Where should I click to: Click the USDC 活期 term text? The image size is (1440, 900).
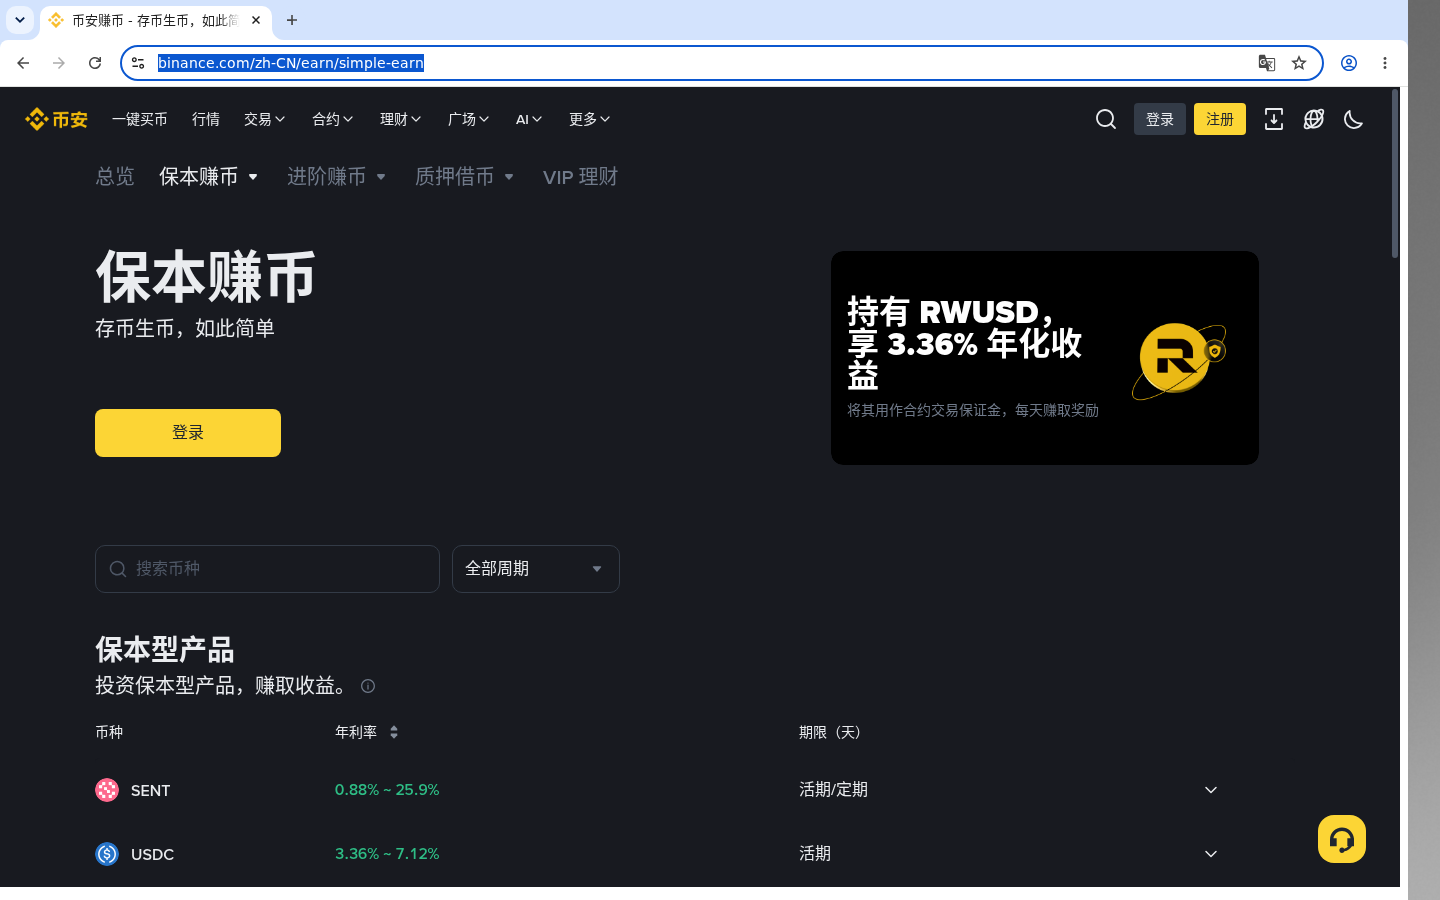click(x=815, y=854)
